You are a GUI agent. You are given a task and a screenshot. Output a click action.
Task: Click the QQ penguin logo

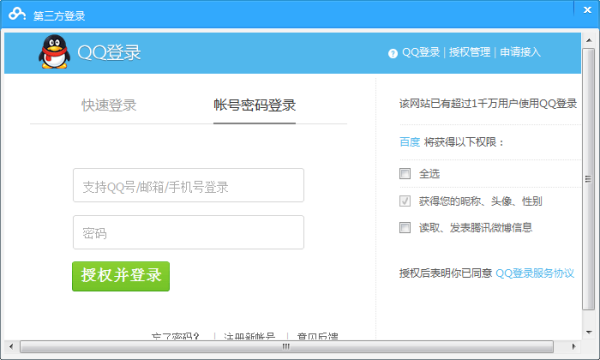pyautogui.click(x=54, y=52)
